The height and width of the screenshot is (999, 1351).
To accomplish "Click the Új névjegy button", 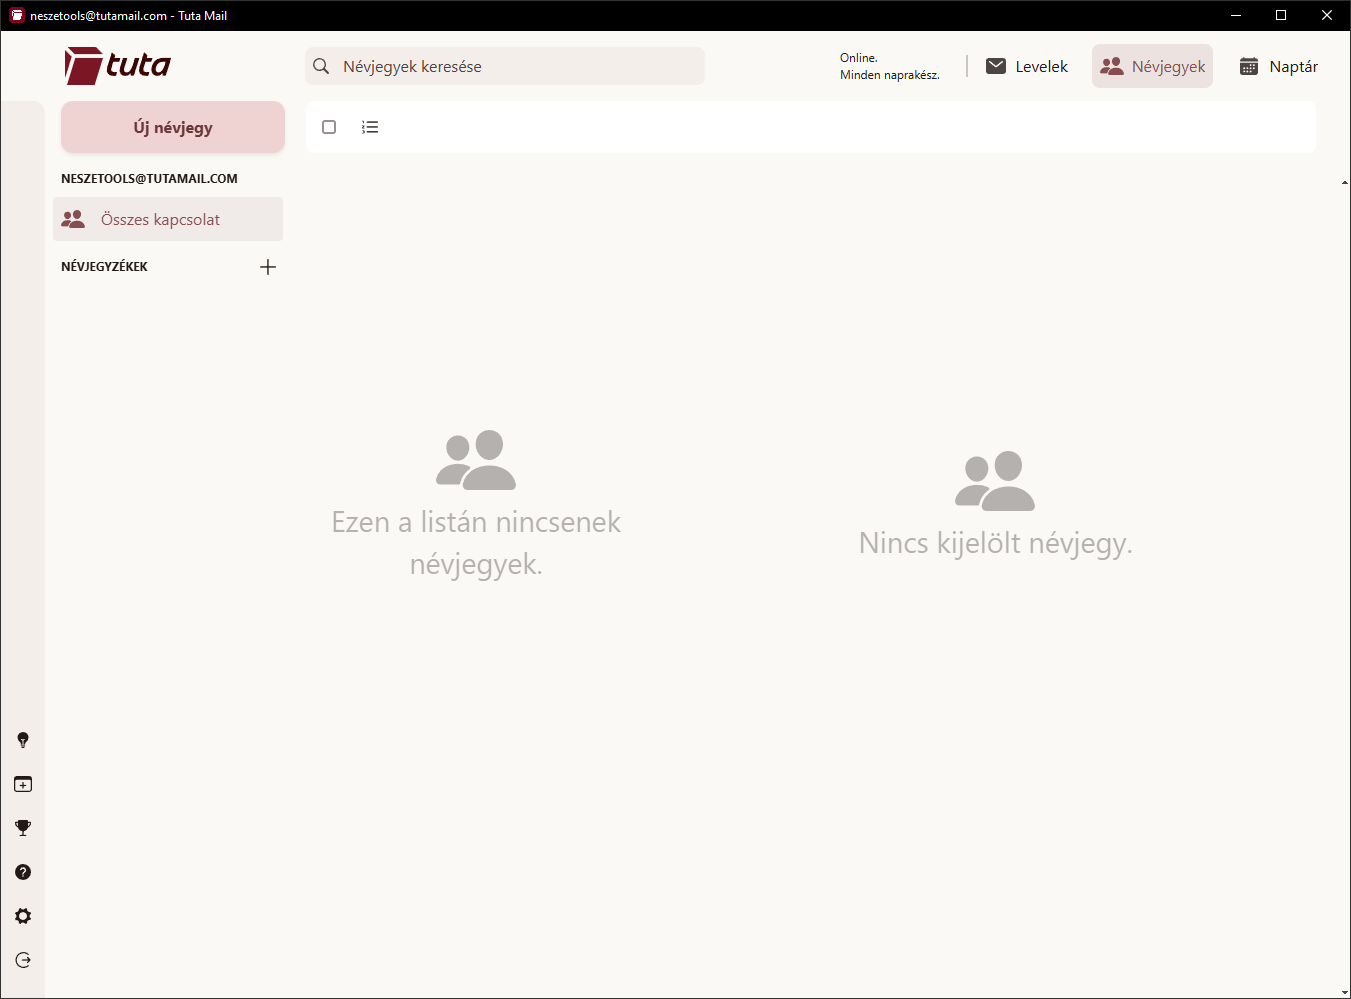I will (172, 127).
